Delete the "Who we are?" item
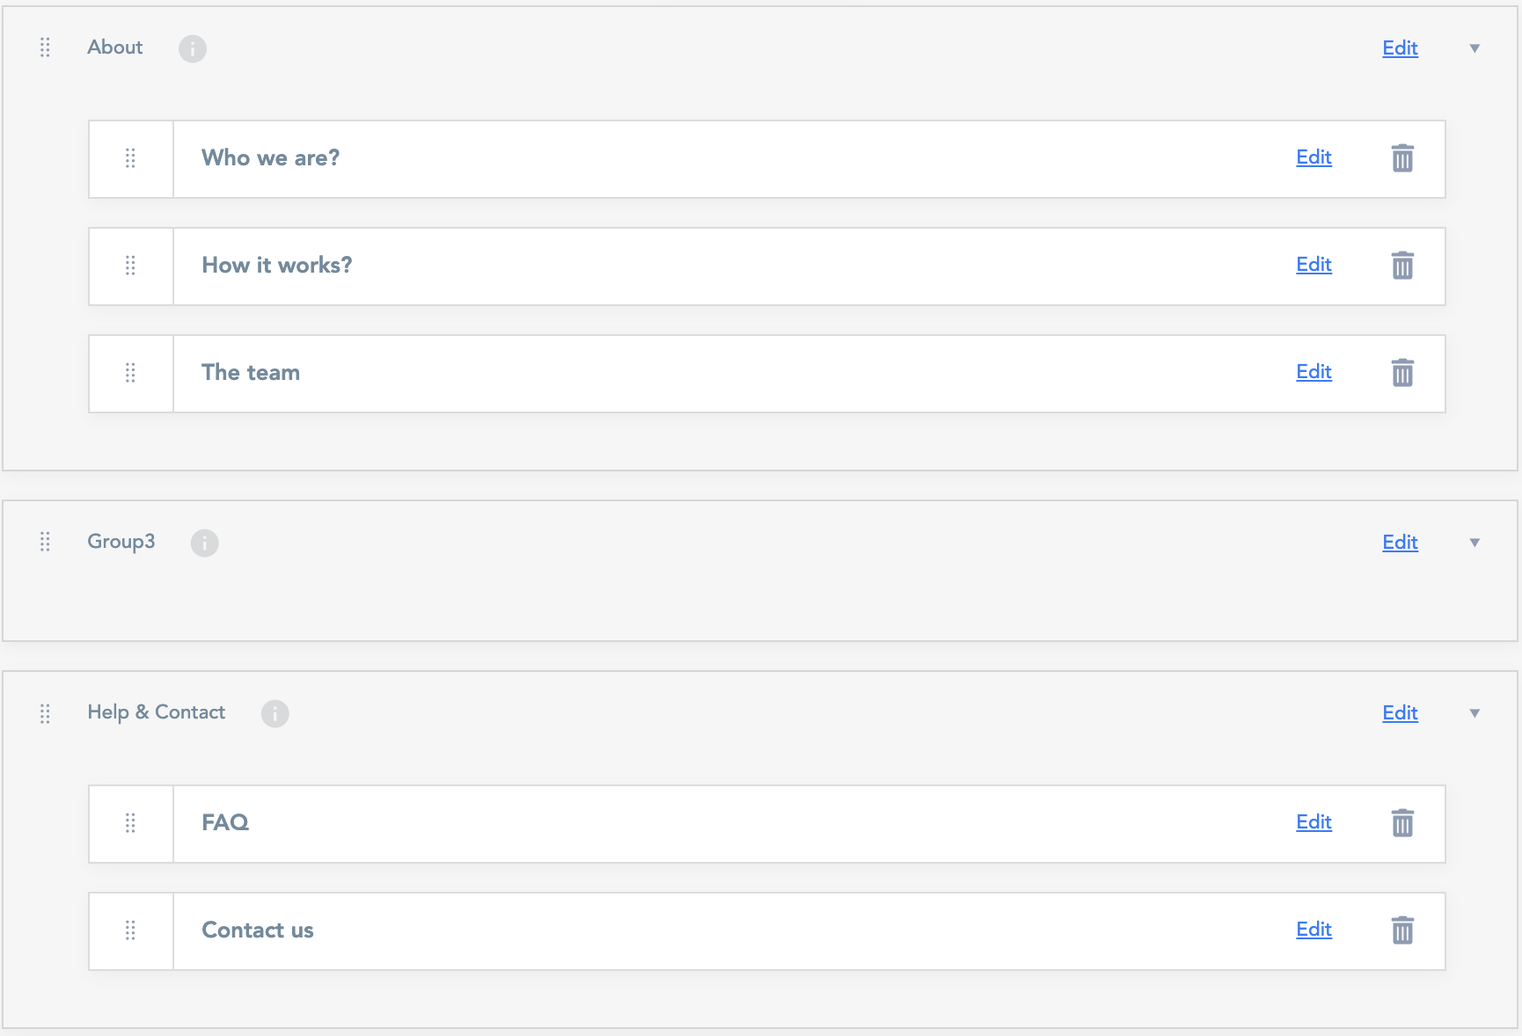The height and width of the screenshot is (1036, 1522). click(x=1402, y=158)
